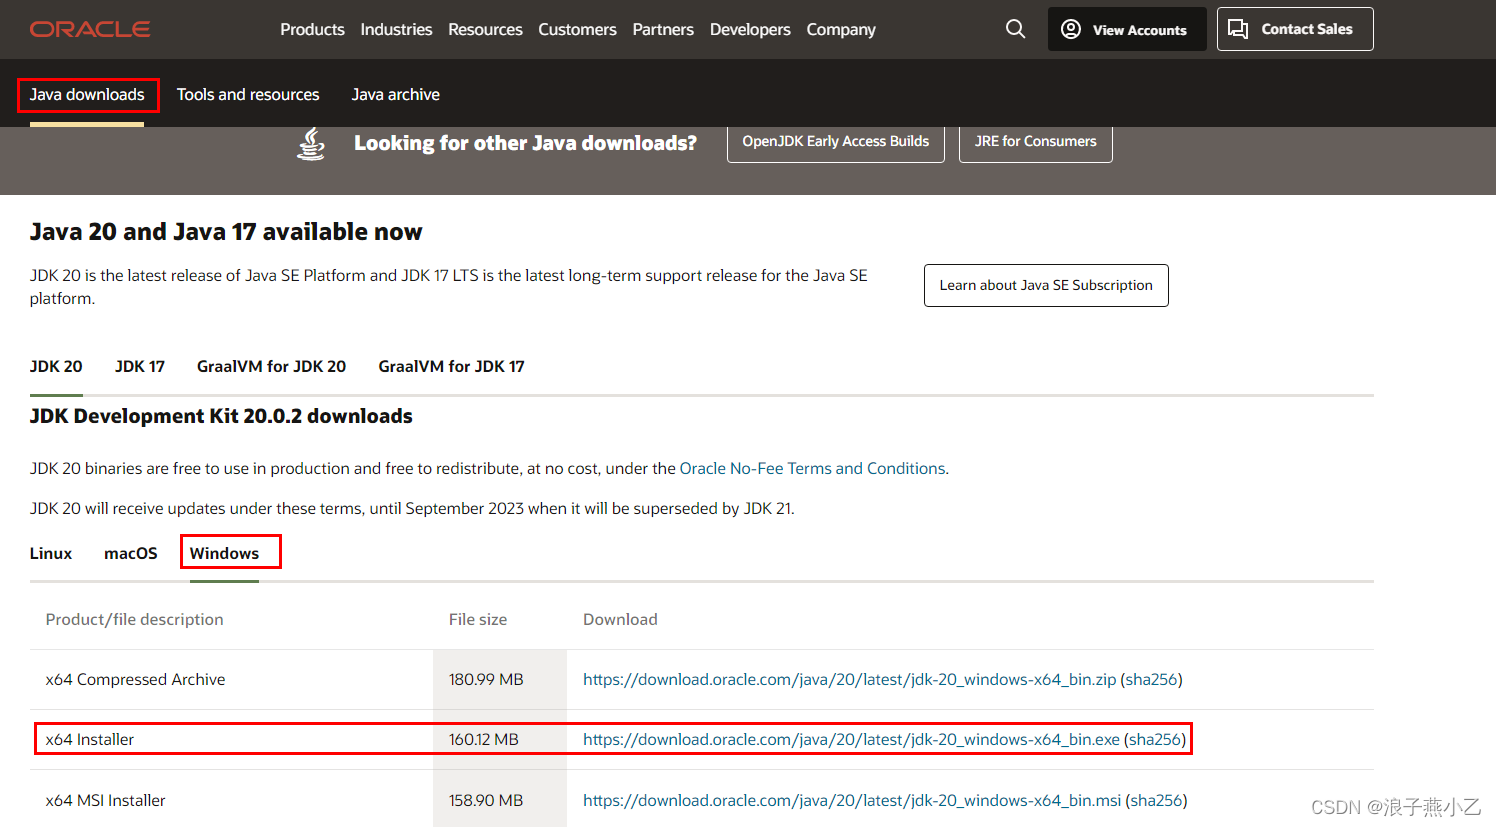Click the 160.12 MB file size

(484, 739)
